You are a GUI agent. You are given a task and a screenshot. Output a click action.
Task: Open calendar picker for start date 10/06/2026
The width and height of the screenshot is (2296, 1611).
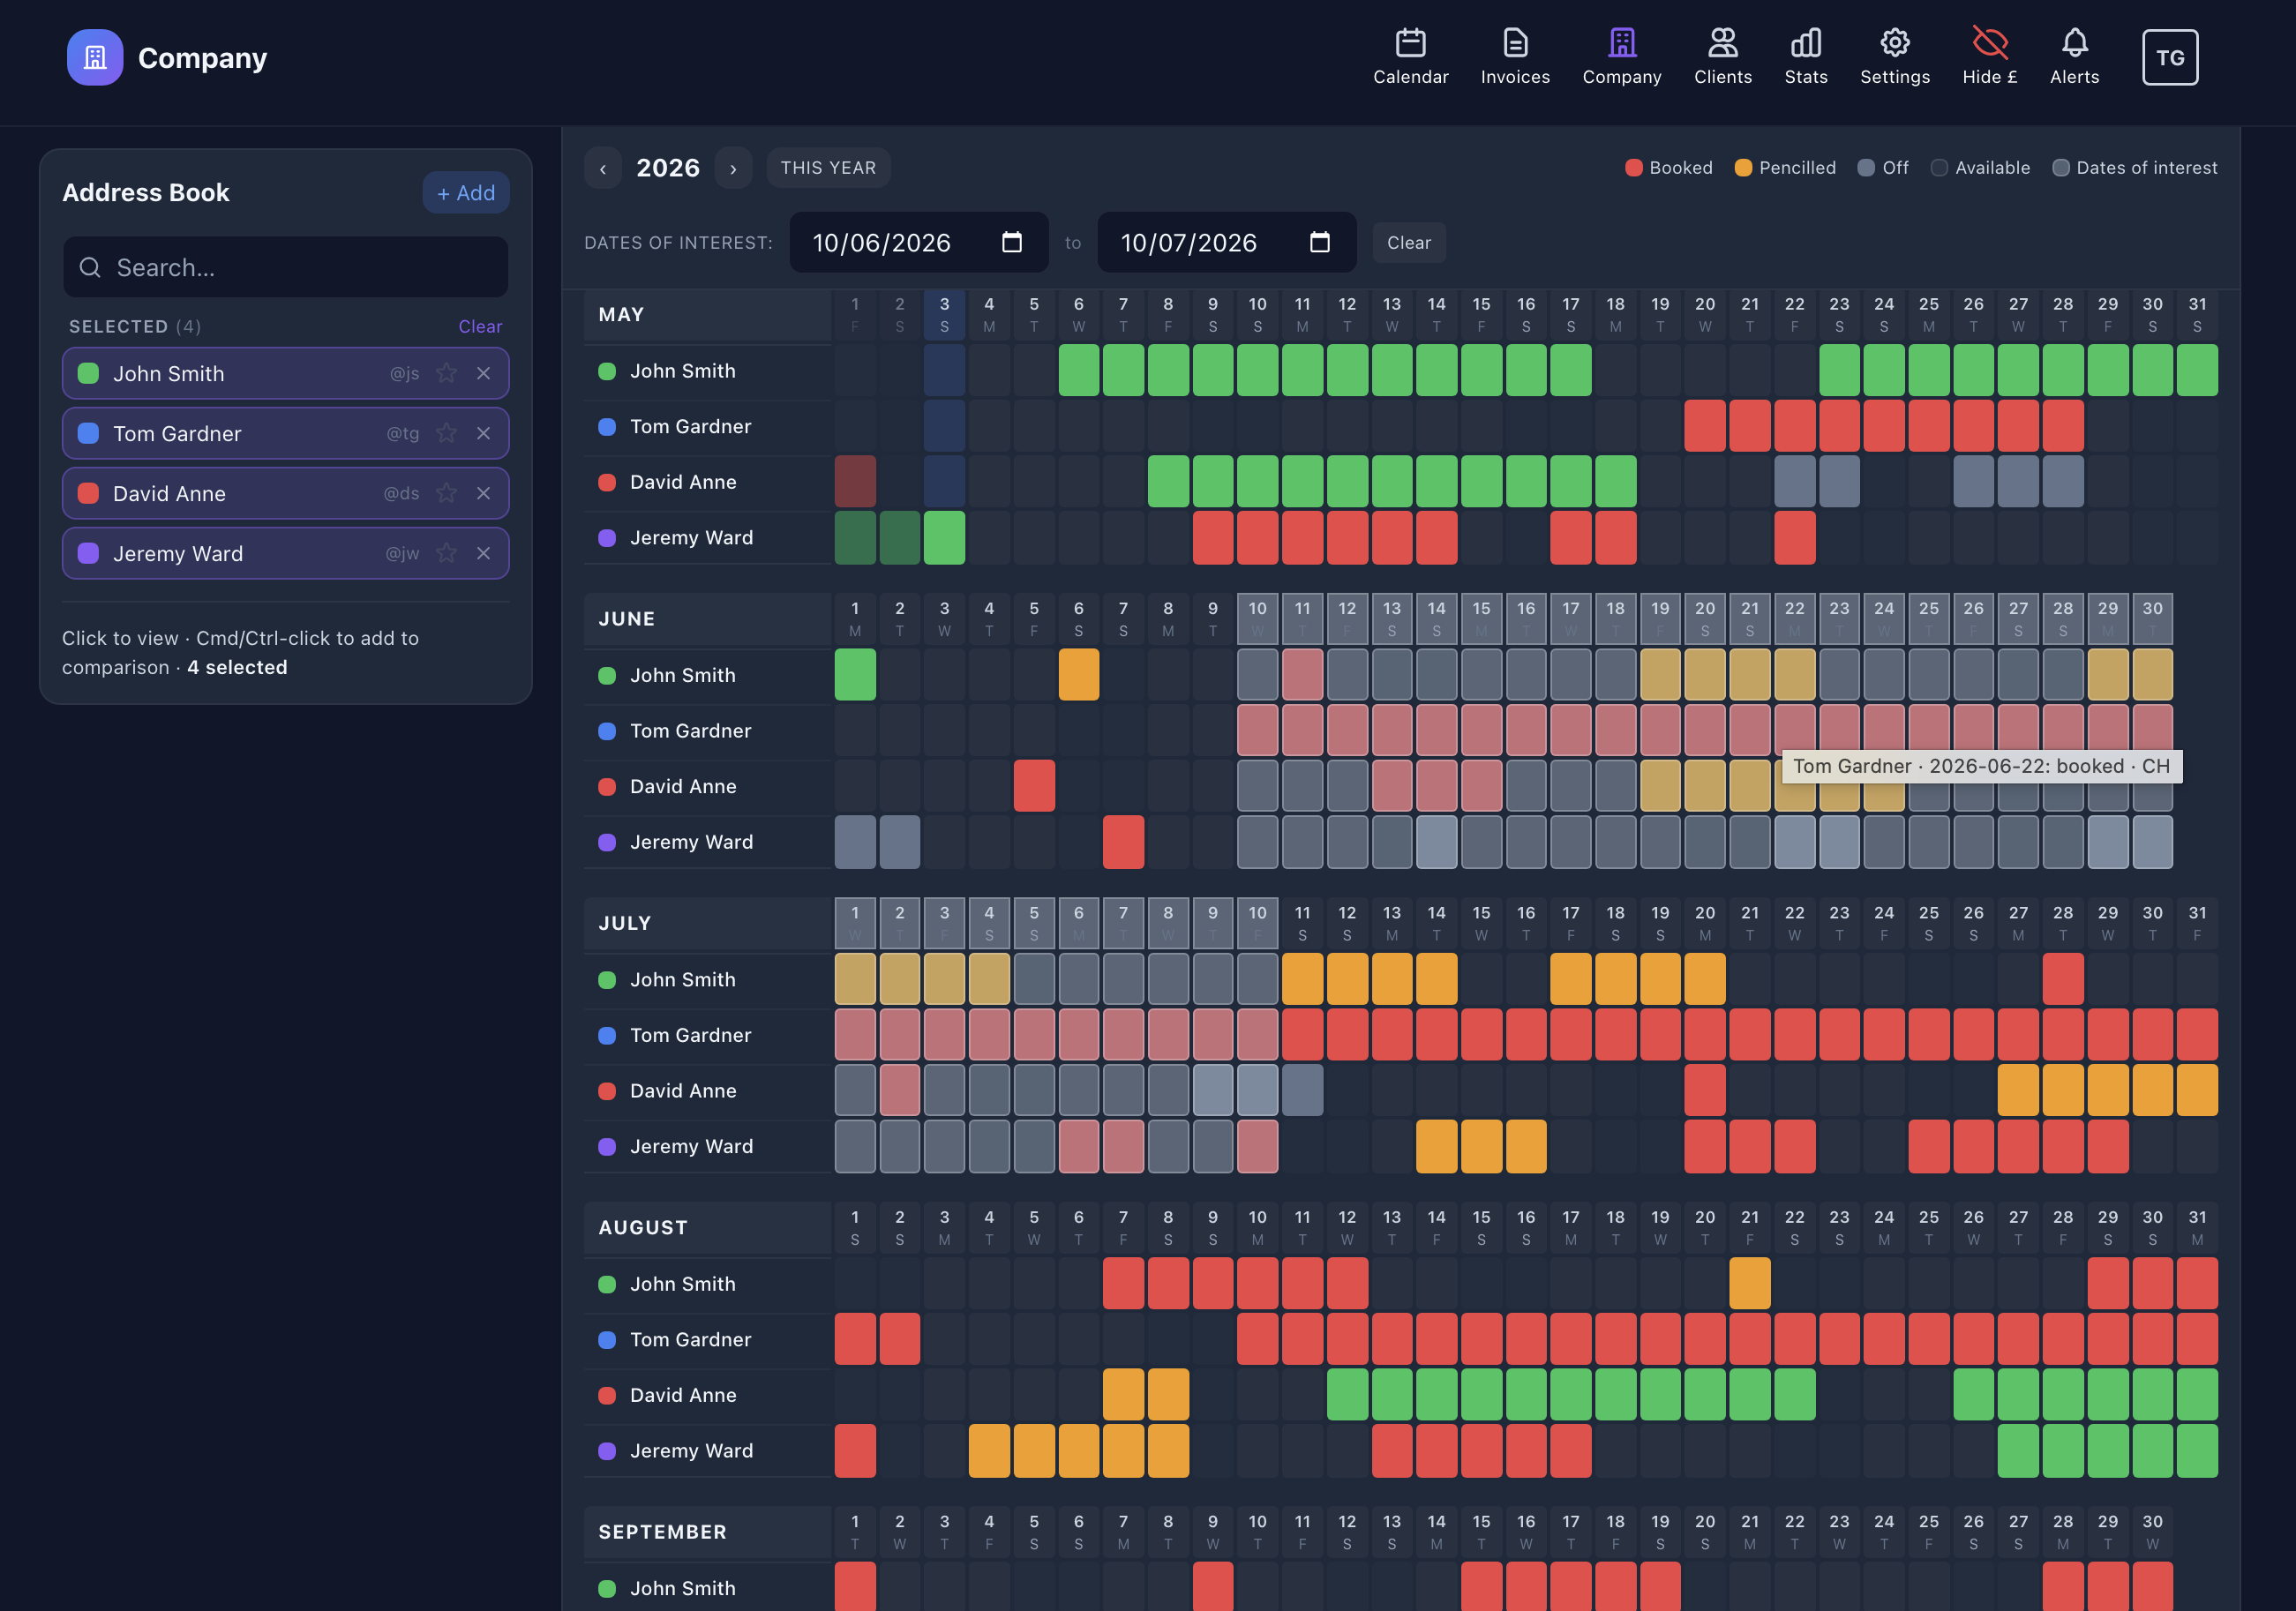point(1012,242)
